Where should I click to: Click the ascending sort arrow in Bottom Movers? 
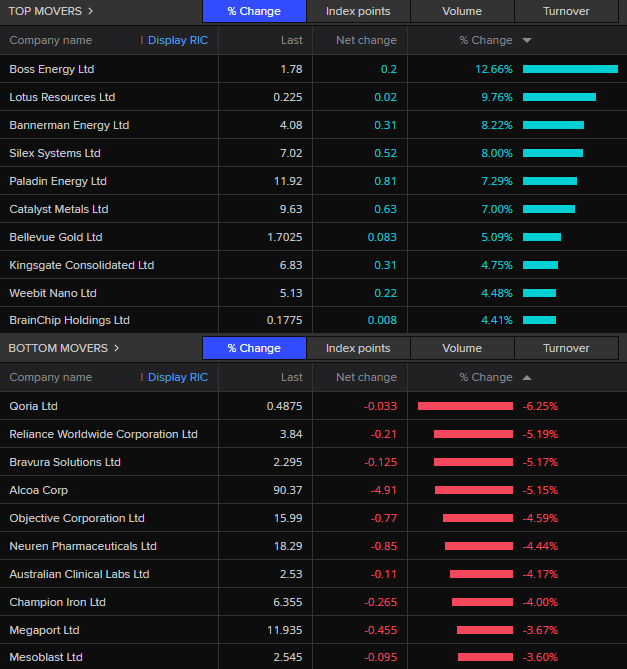pyautogui.click(x=527, y=378)
